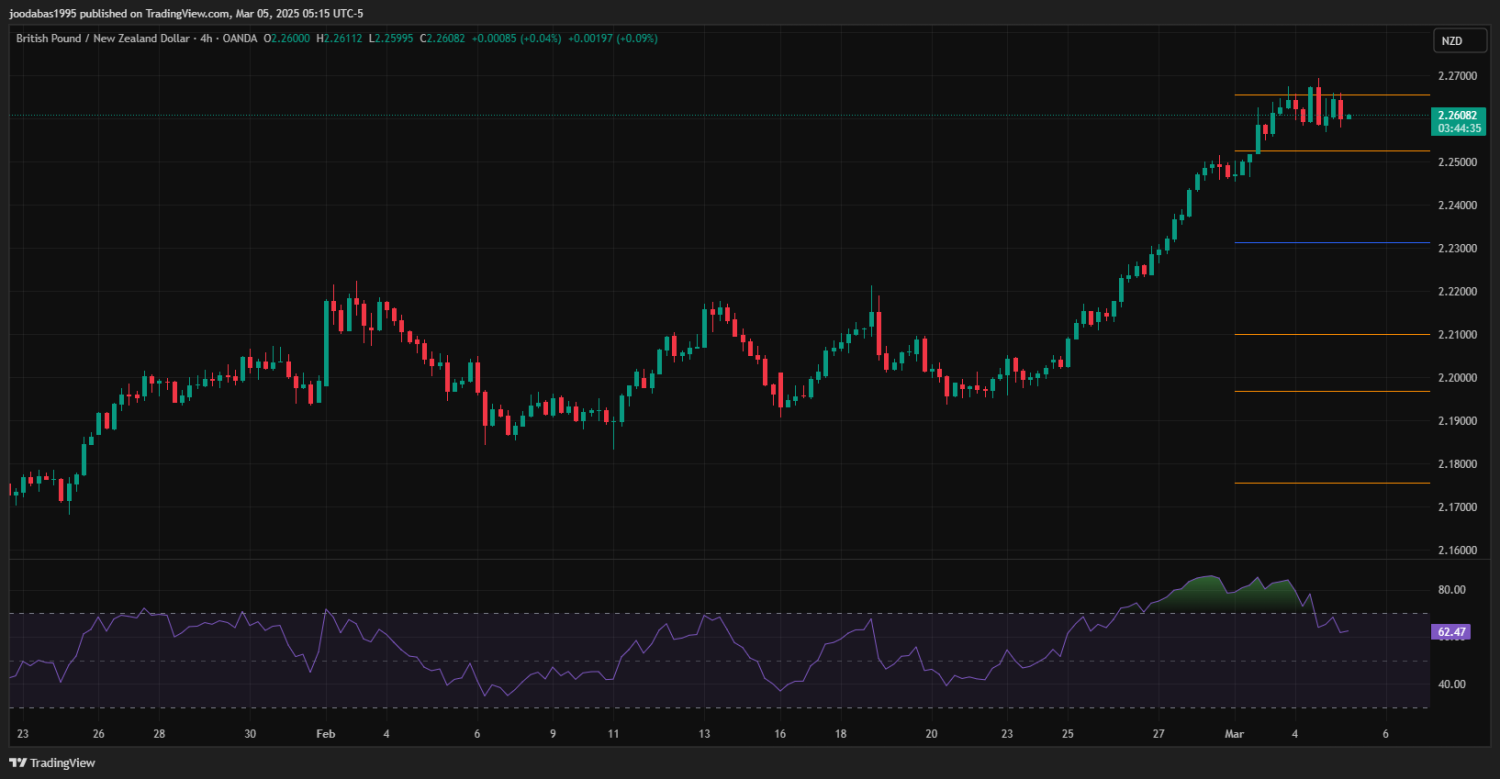
Task: Click the 11 date label on time axis
Action: click(x=613, y=734)
